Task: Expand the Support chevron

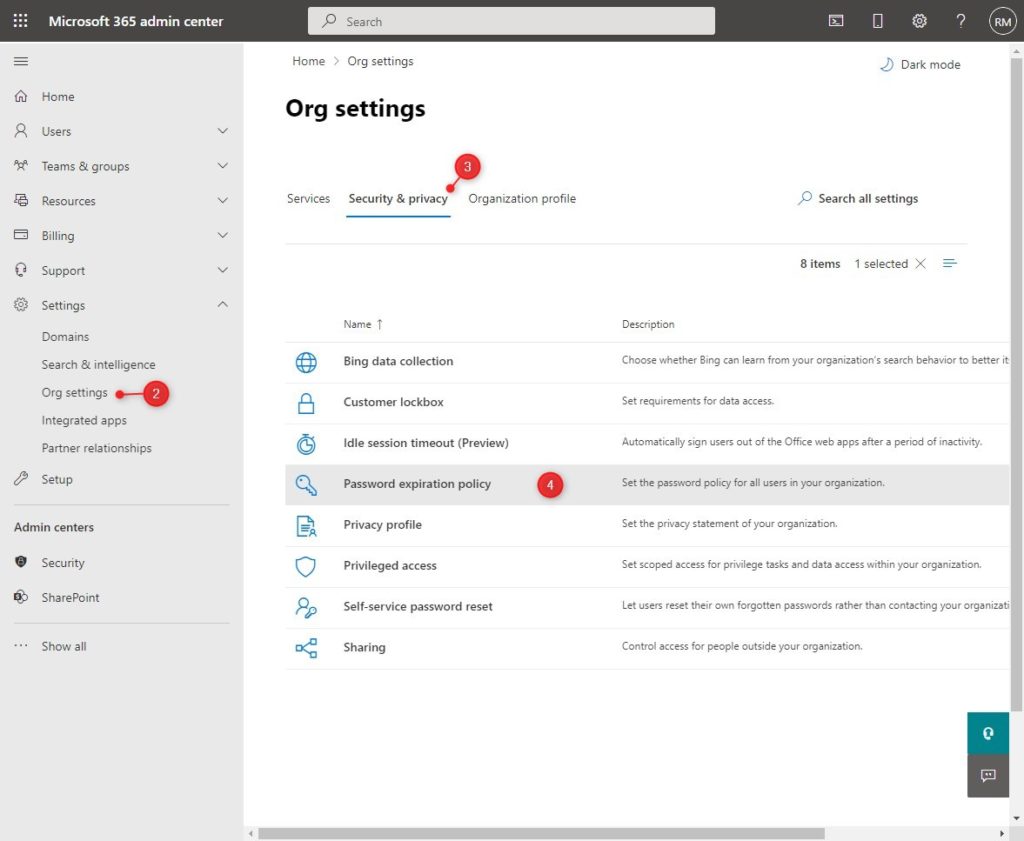Action: point(223,269)
